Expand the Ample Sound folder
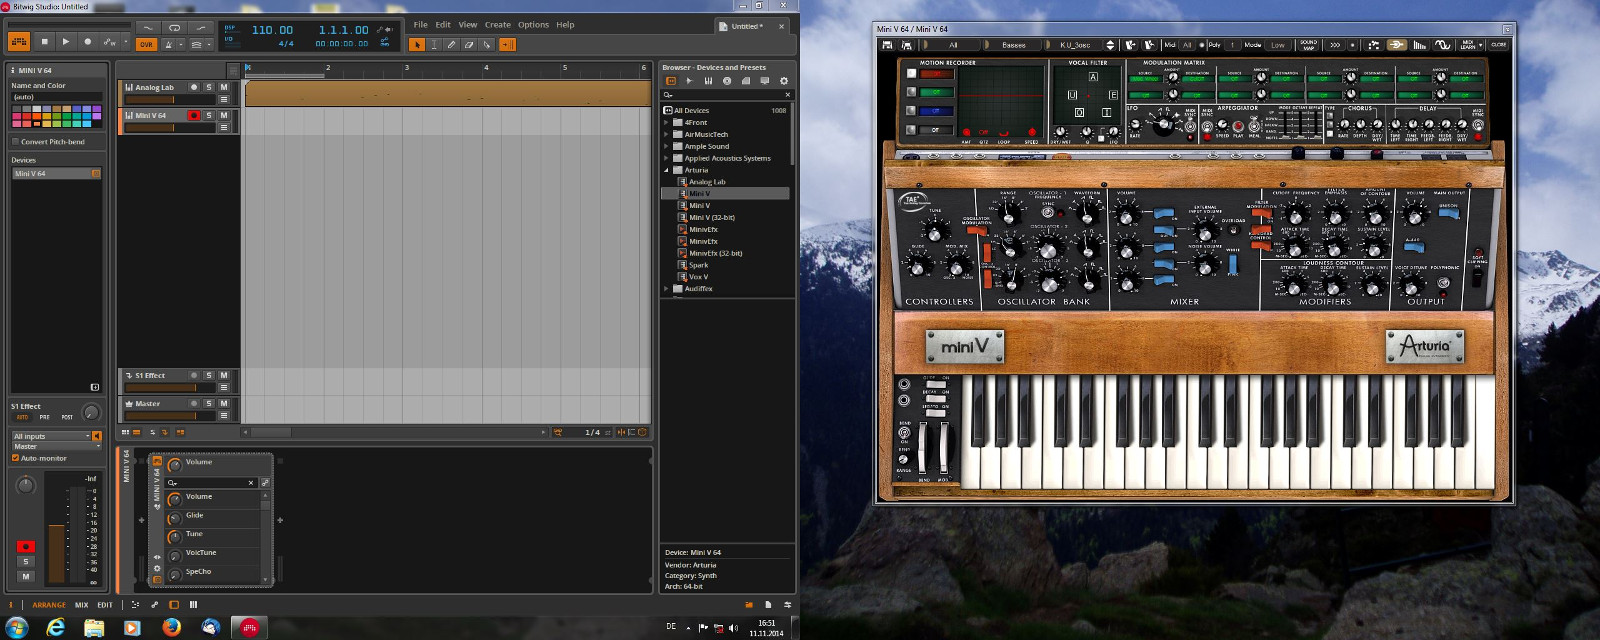Screen dimensions: 1600x640 pyautogui.click(x=667, y=146)
